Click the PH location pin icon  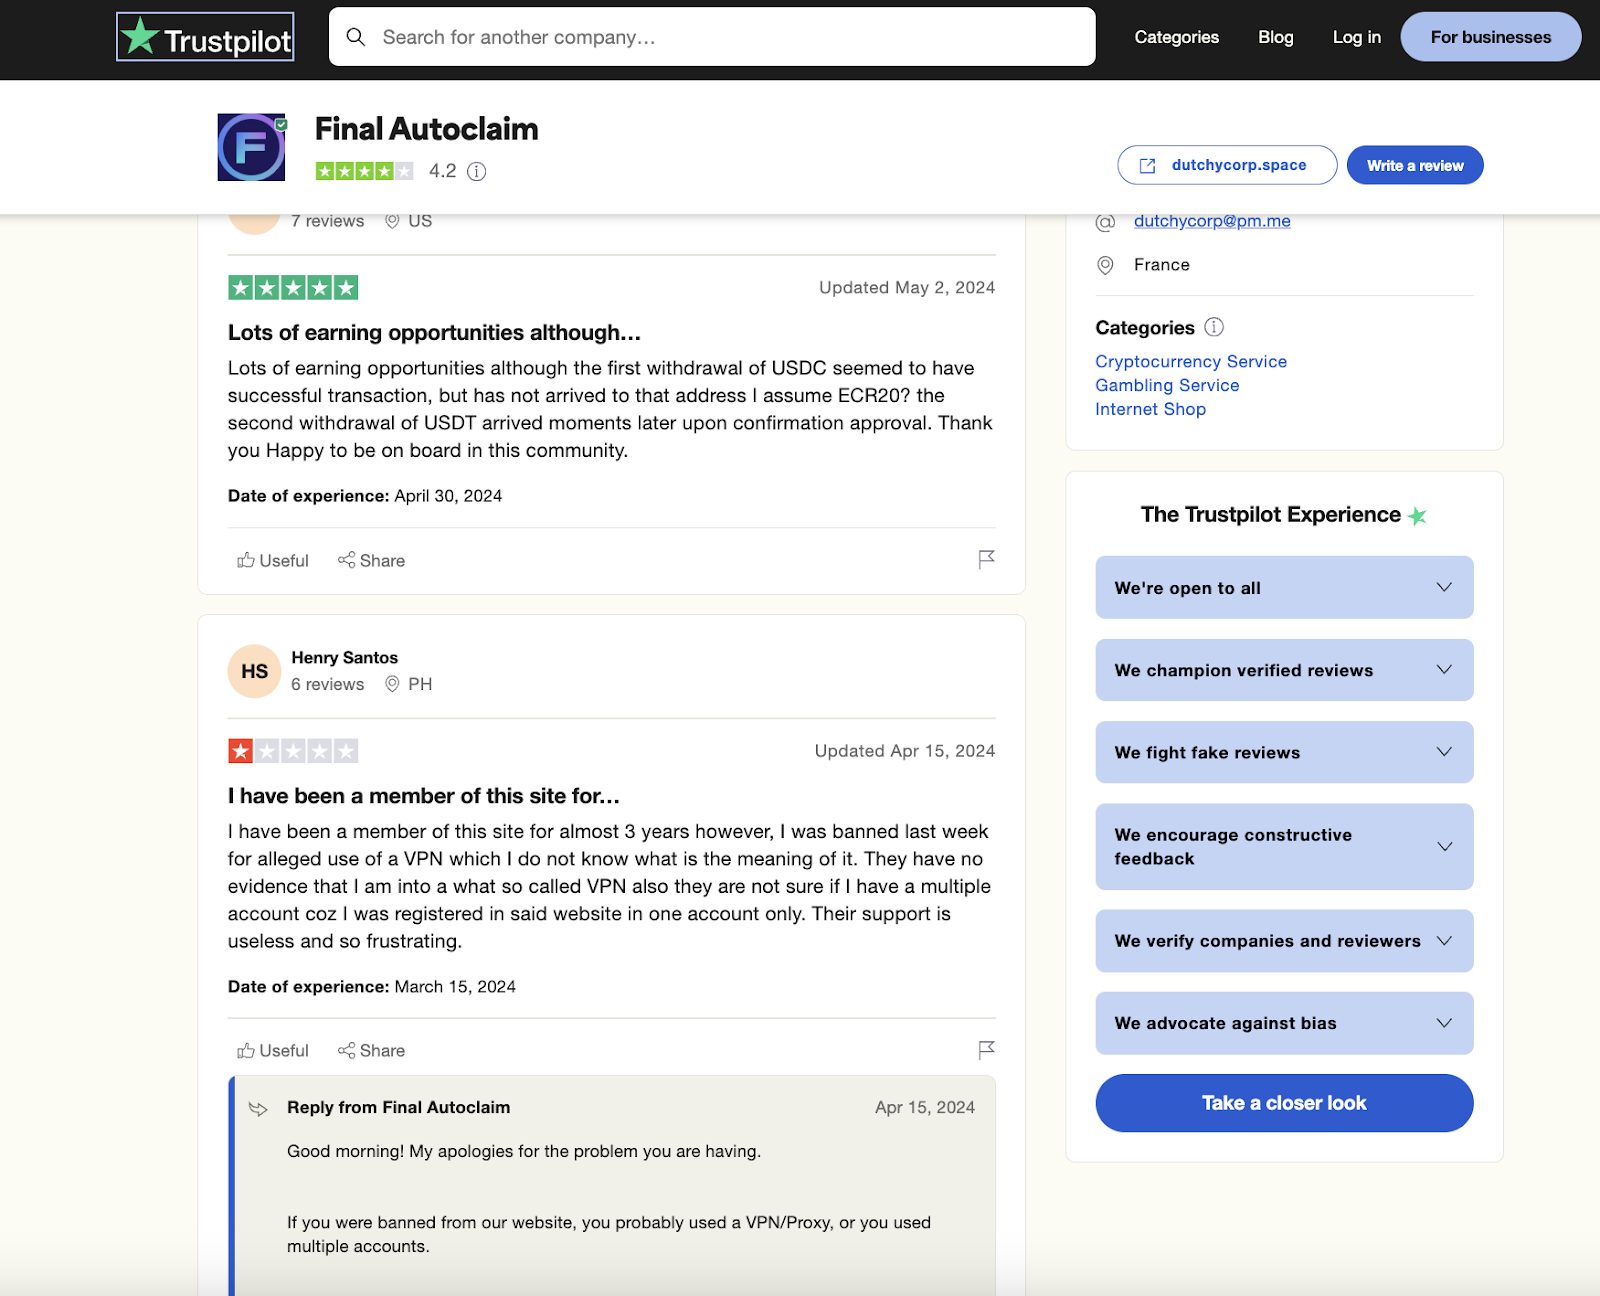[x=392, y=684]
